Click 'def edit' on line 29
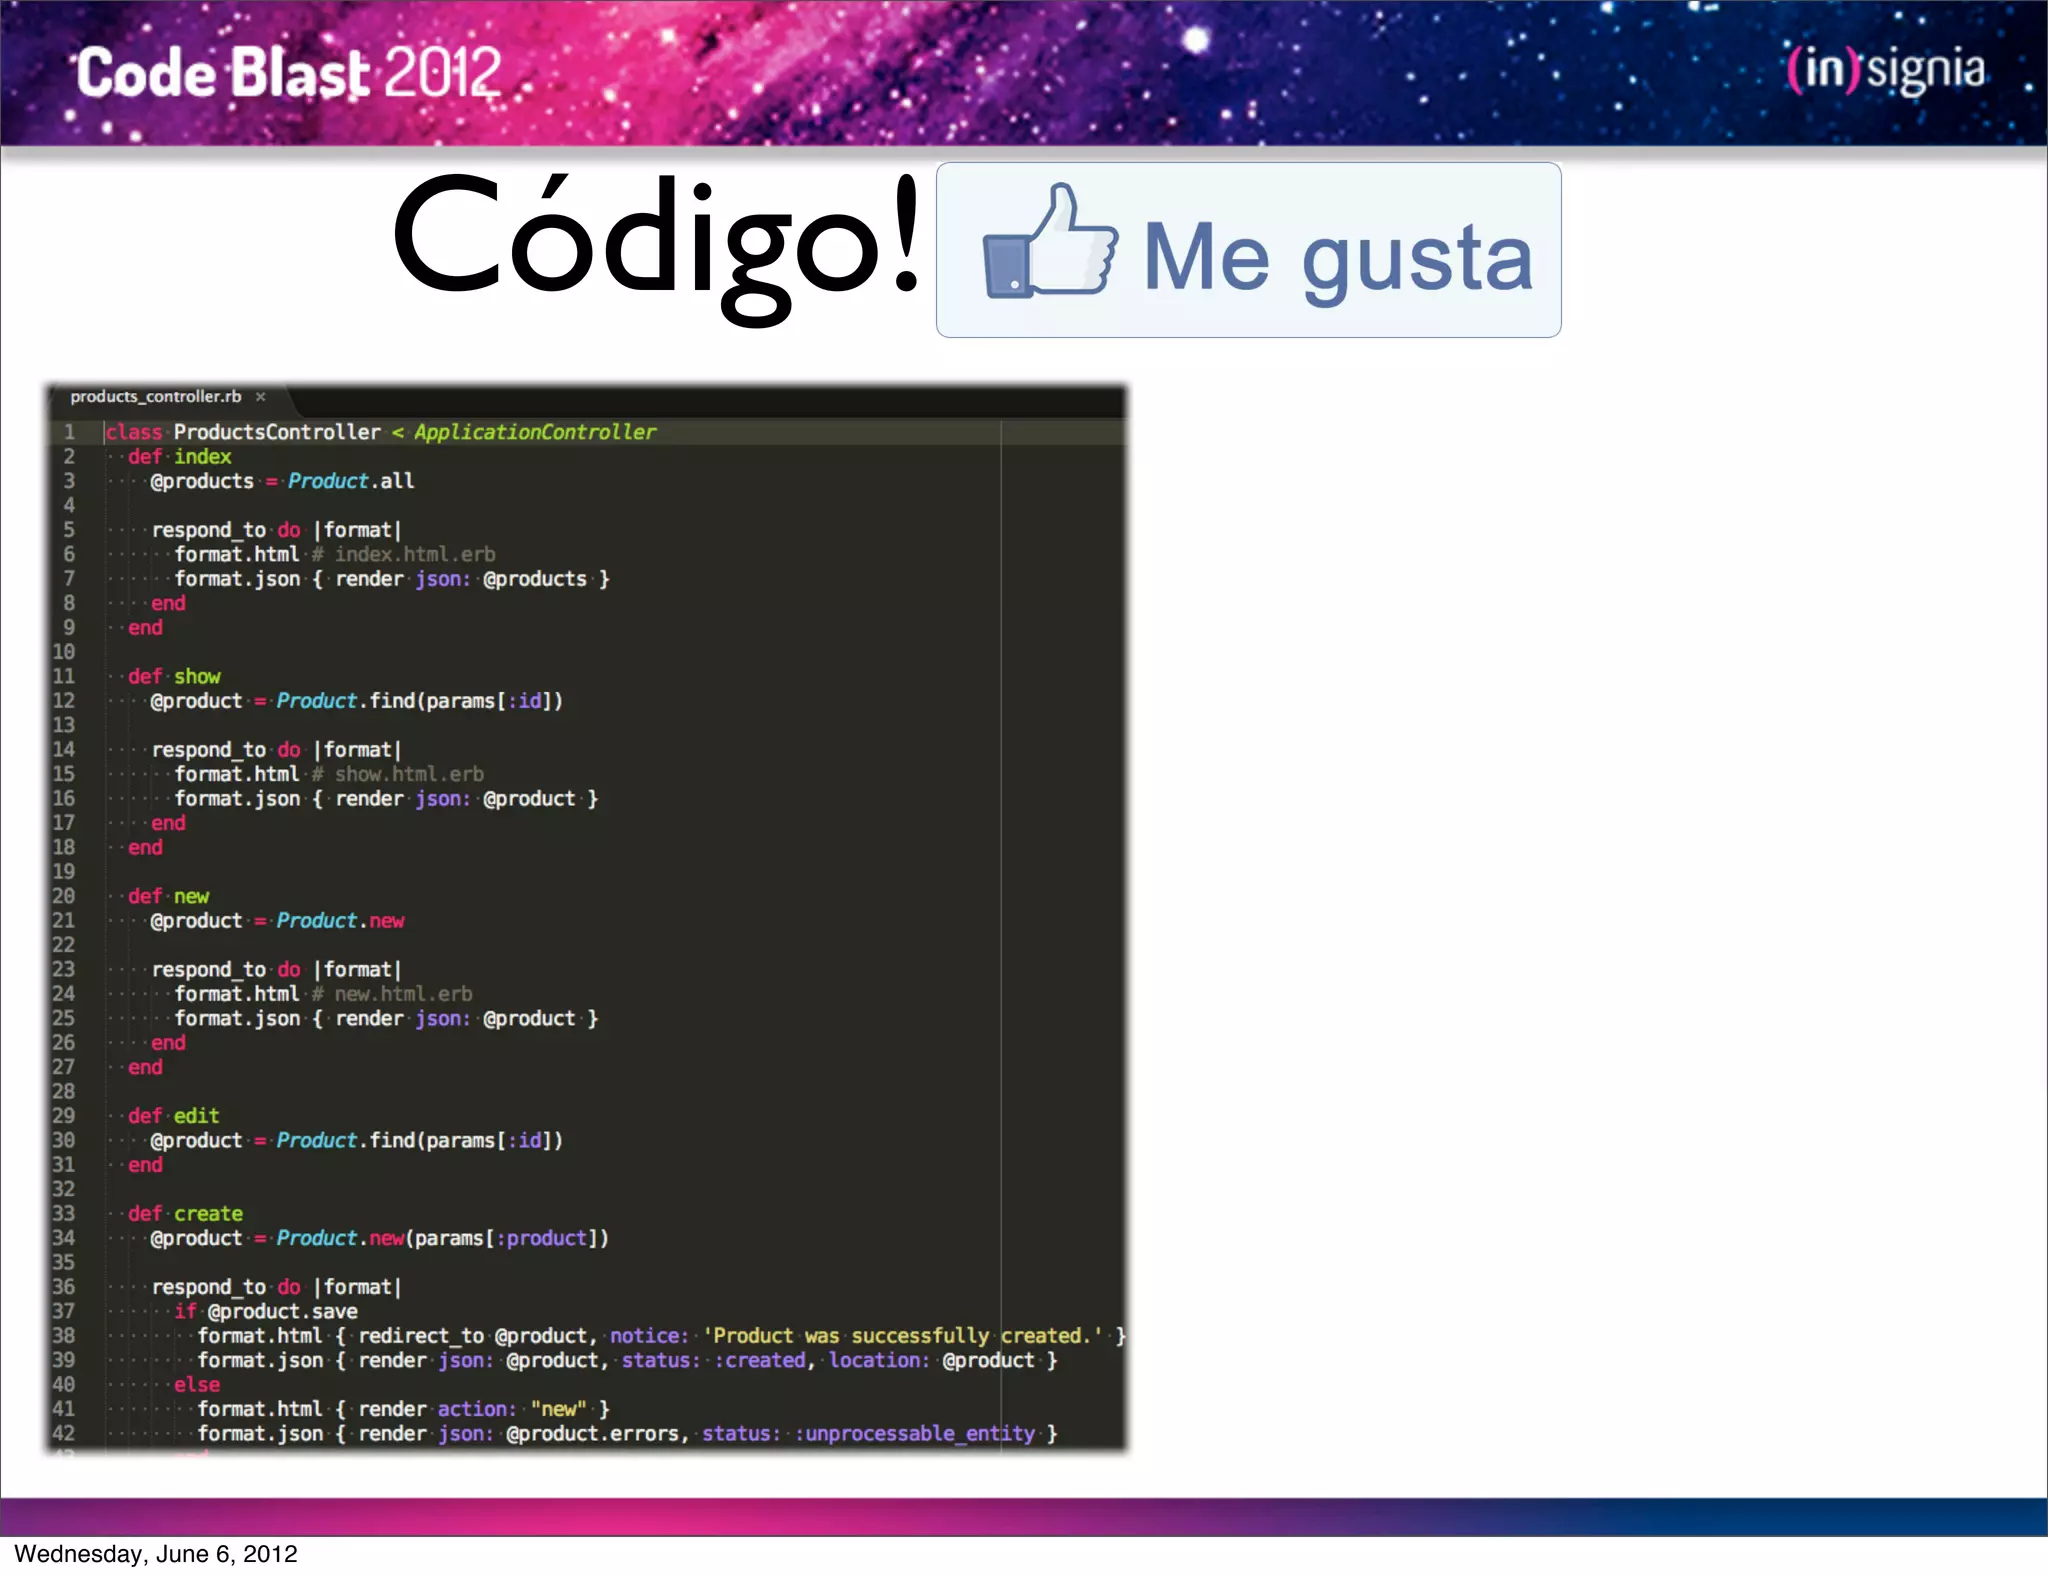 174,1116
